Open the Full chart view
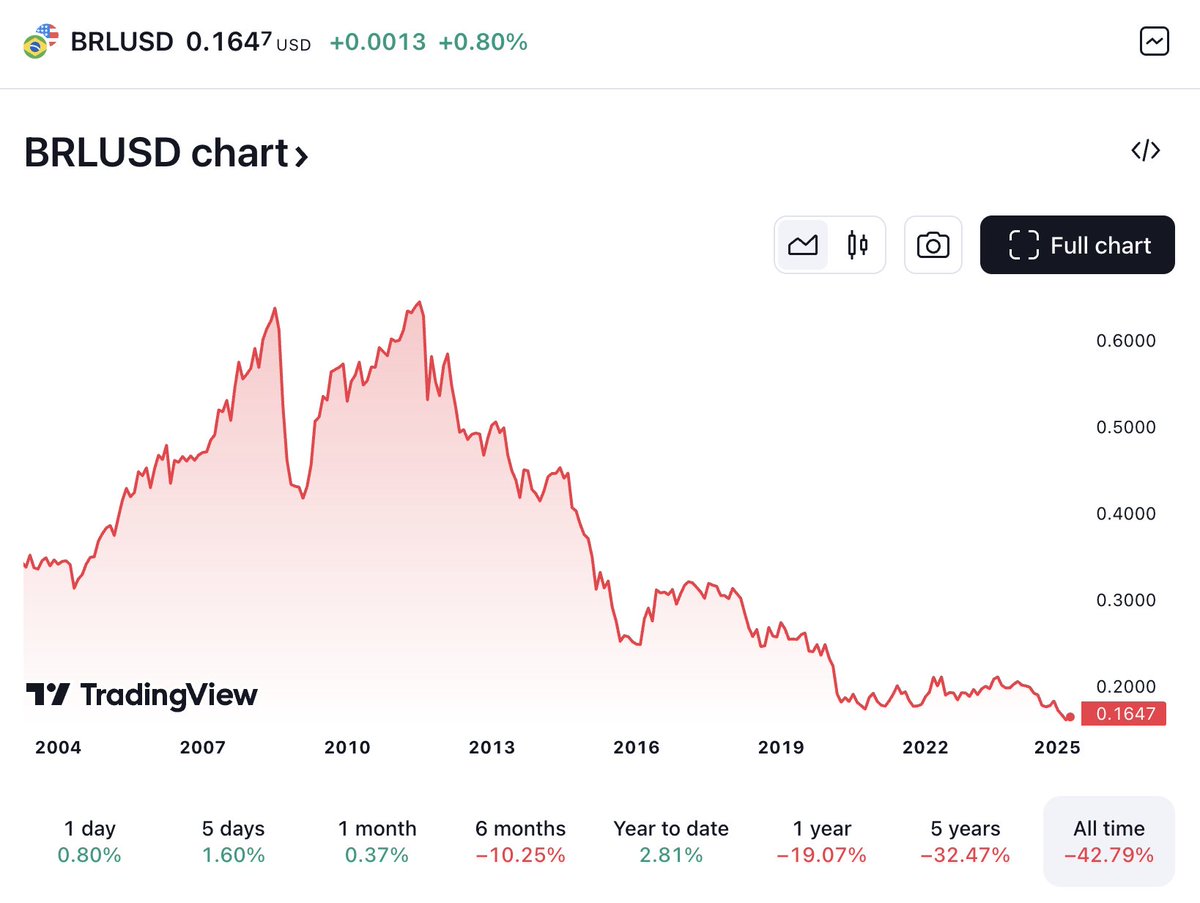1200x903 pixels. click(x=1078, y=245)
